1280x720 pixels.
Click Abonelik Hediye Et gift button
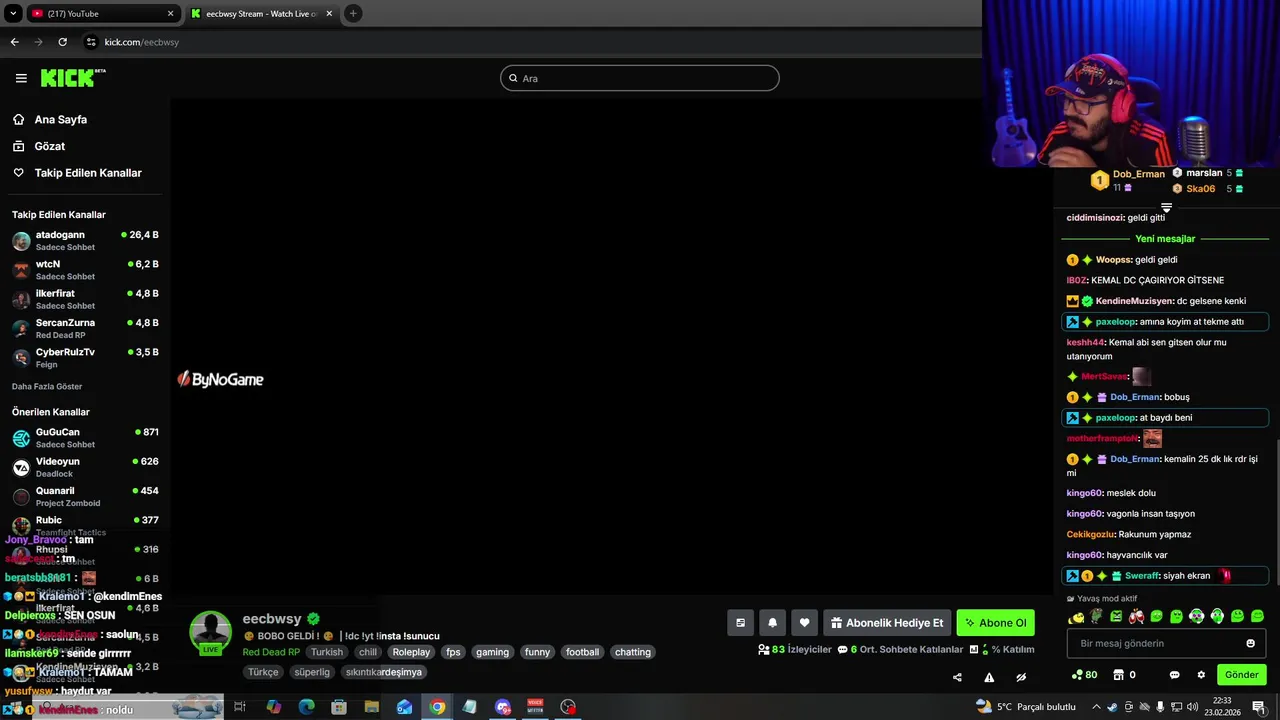coord(887,623)
